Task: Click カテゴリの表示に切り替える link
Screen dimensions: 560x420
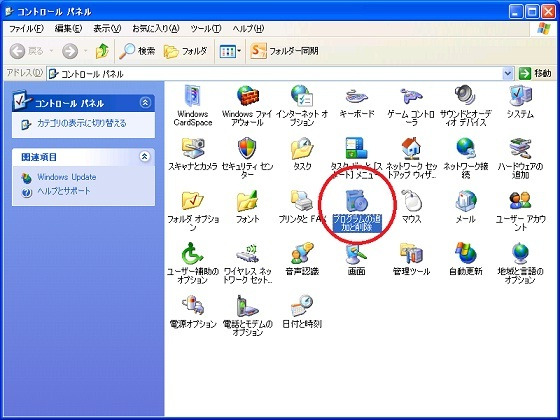Action: 81,124
